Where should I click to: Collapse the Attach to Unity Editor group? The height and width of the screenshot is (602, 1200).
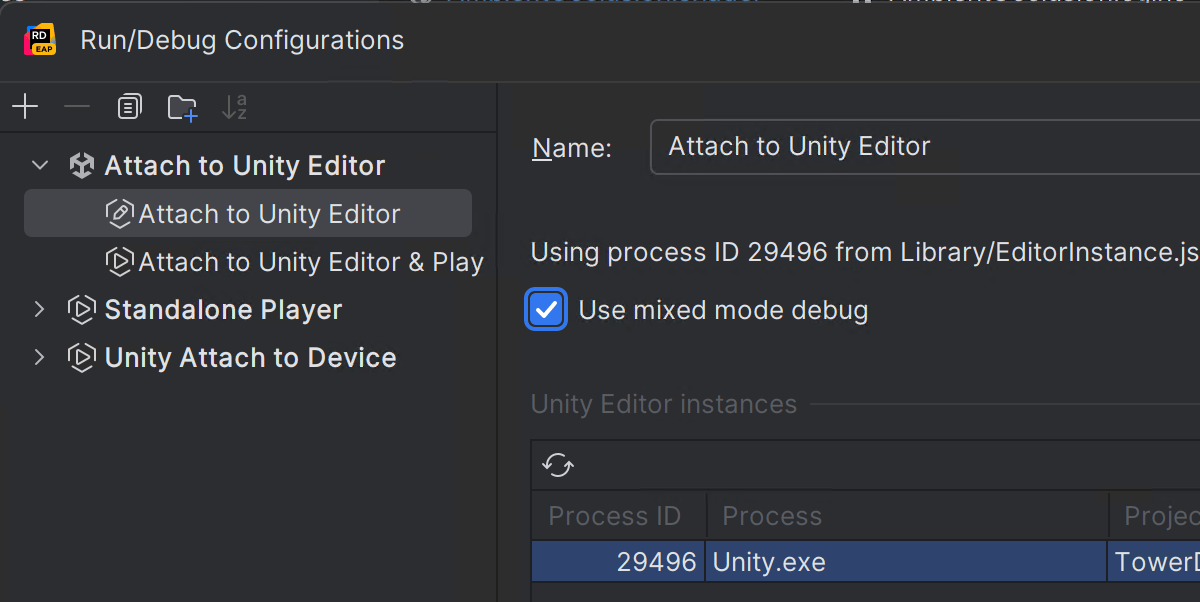coord(40,166)
